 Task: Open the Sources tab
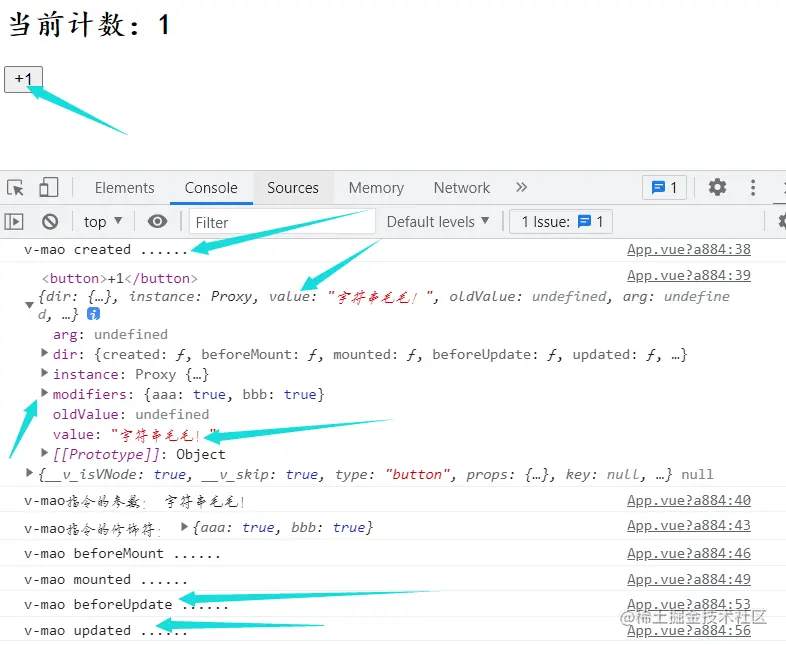tap(293, 188)
